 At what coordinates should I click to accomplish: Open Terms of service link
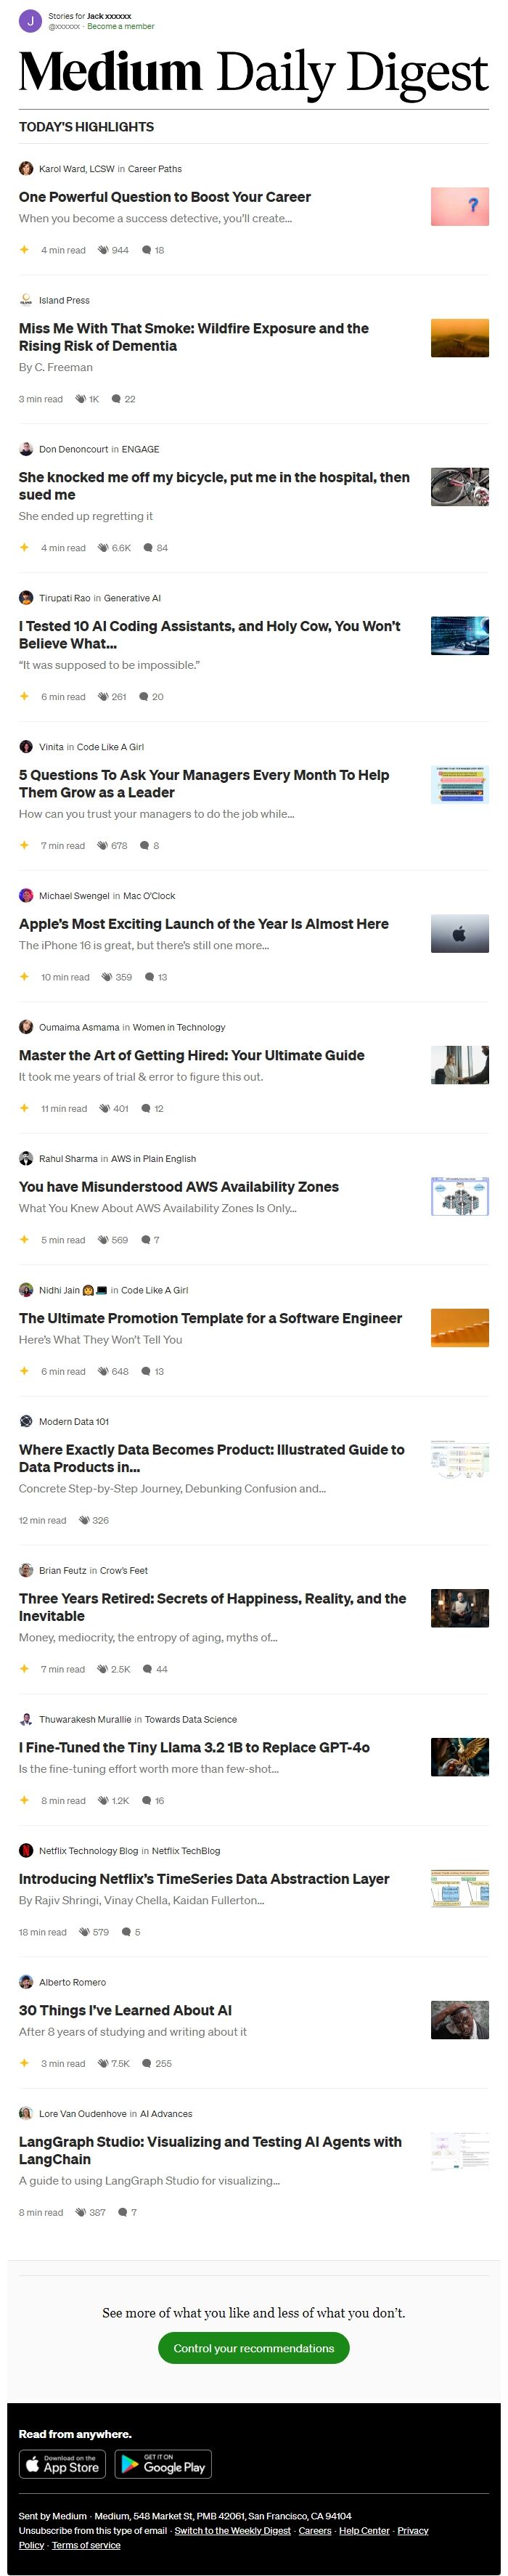[x=86, y=2545]
